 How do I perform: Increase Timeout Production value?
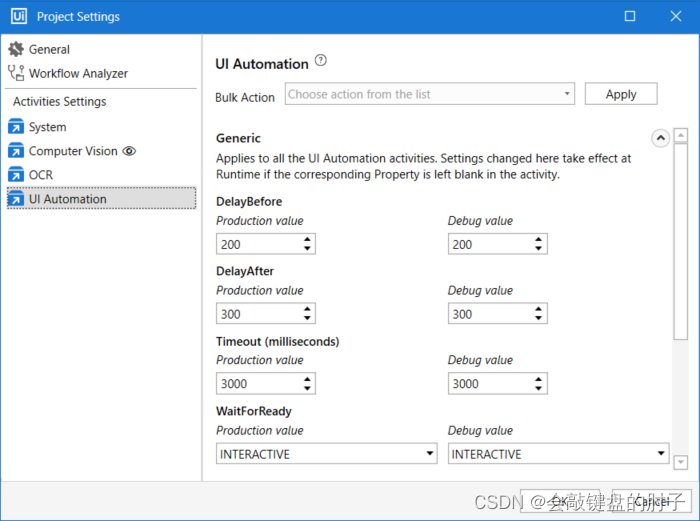307,379
